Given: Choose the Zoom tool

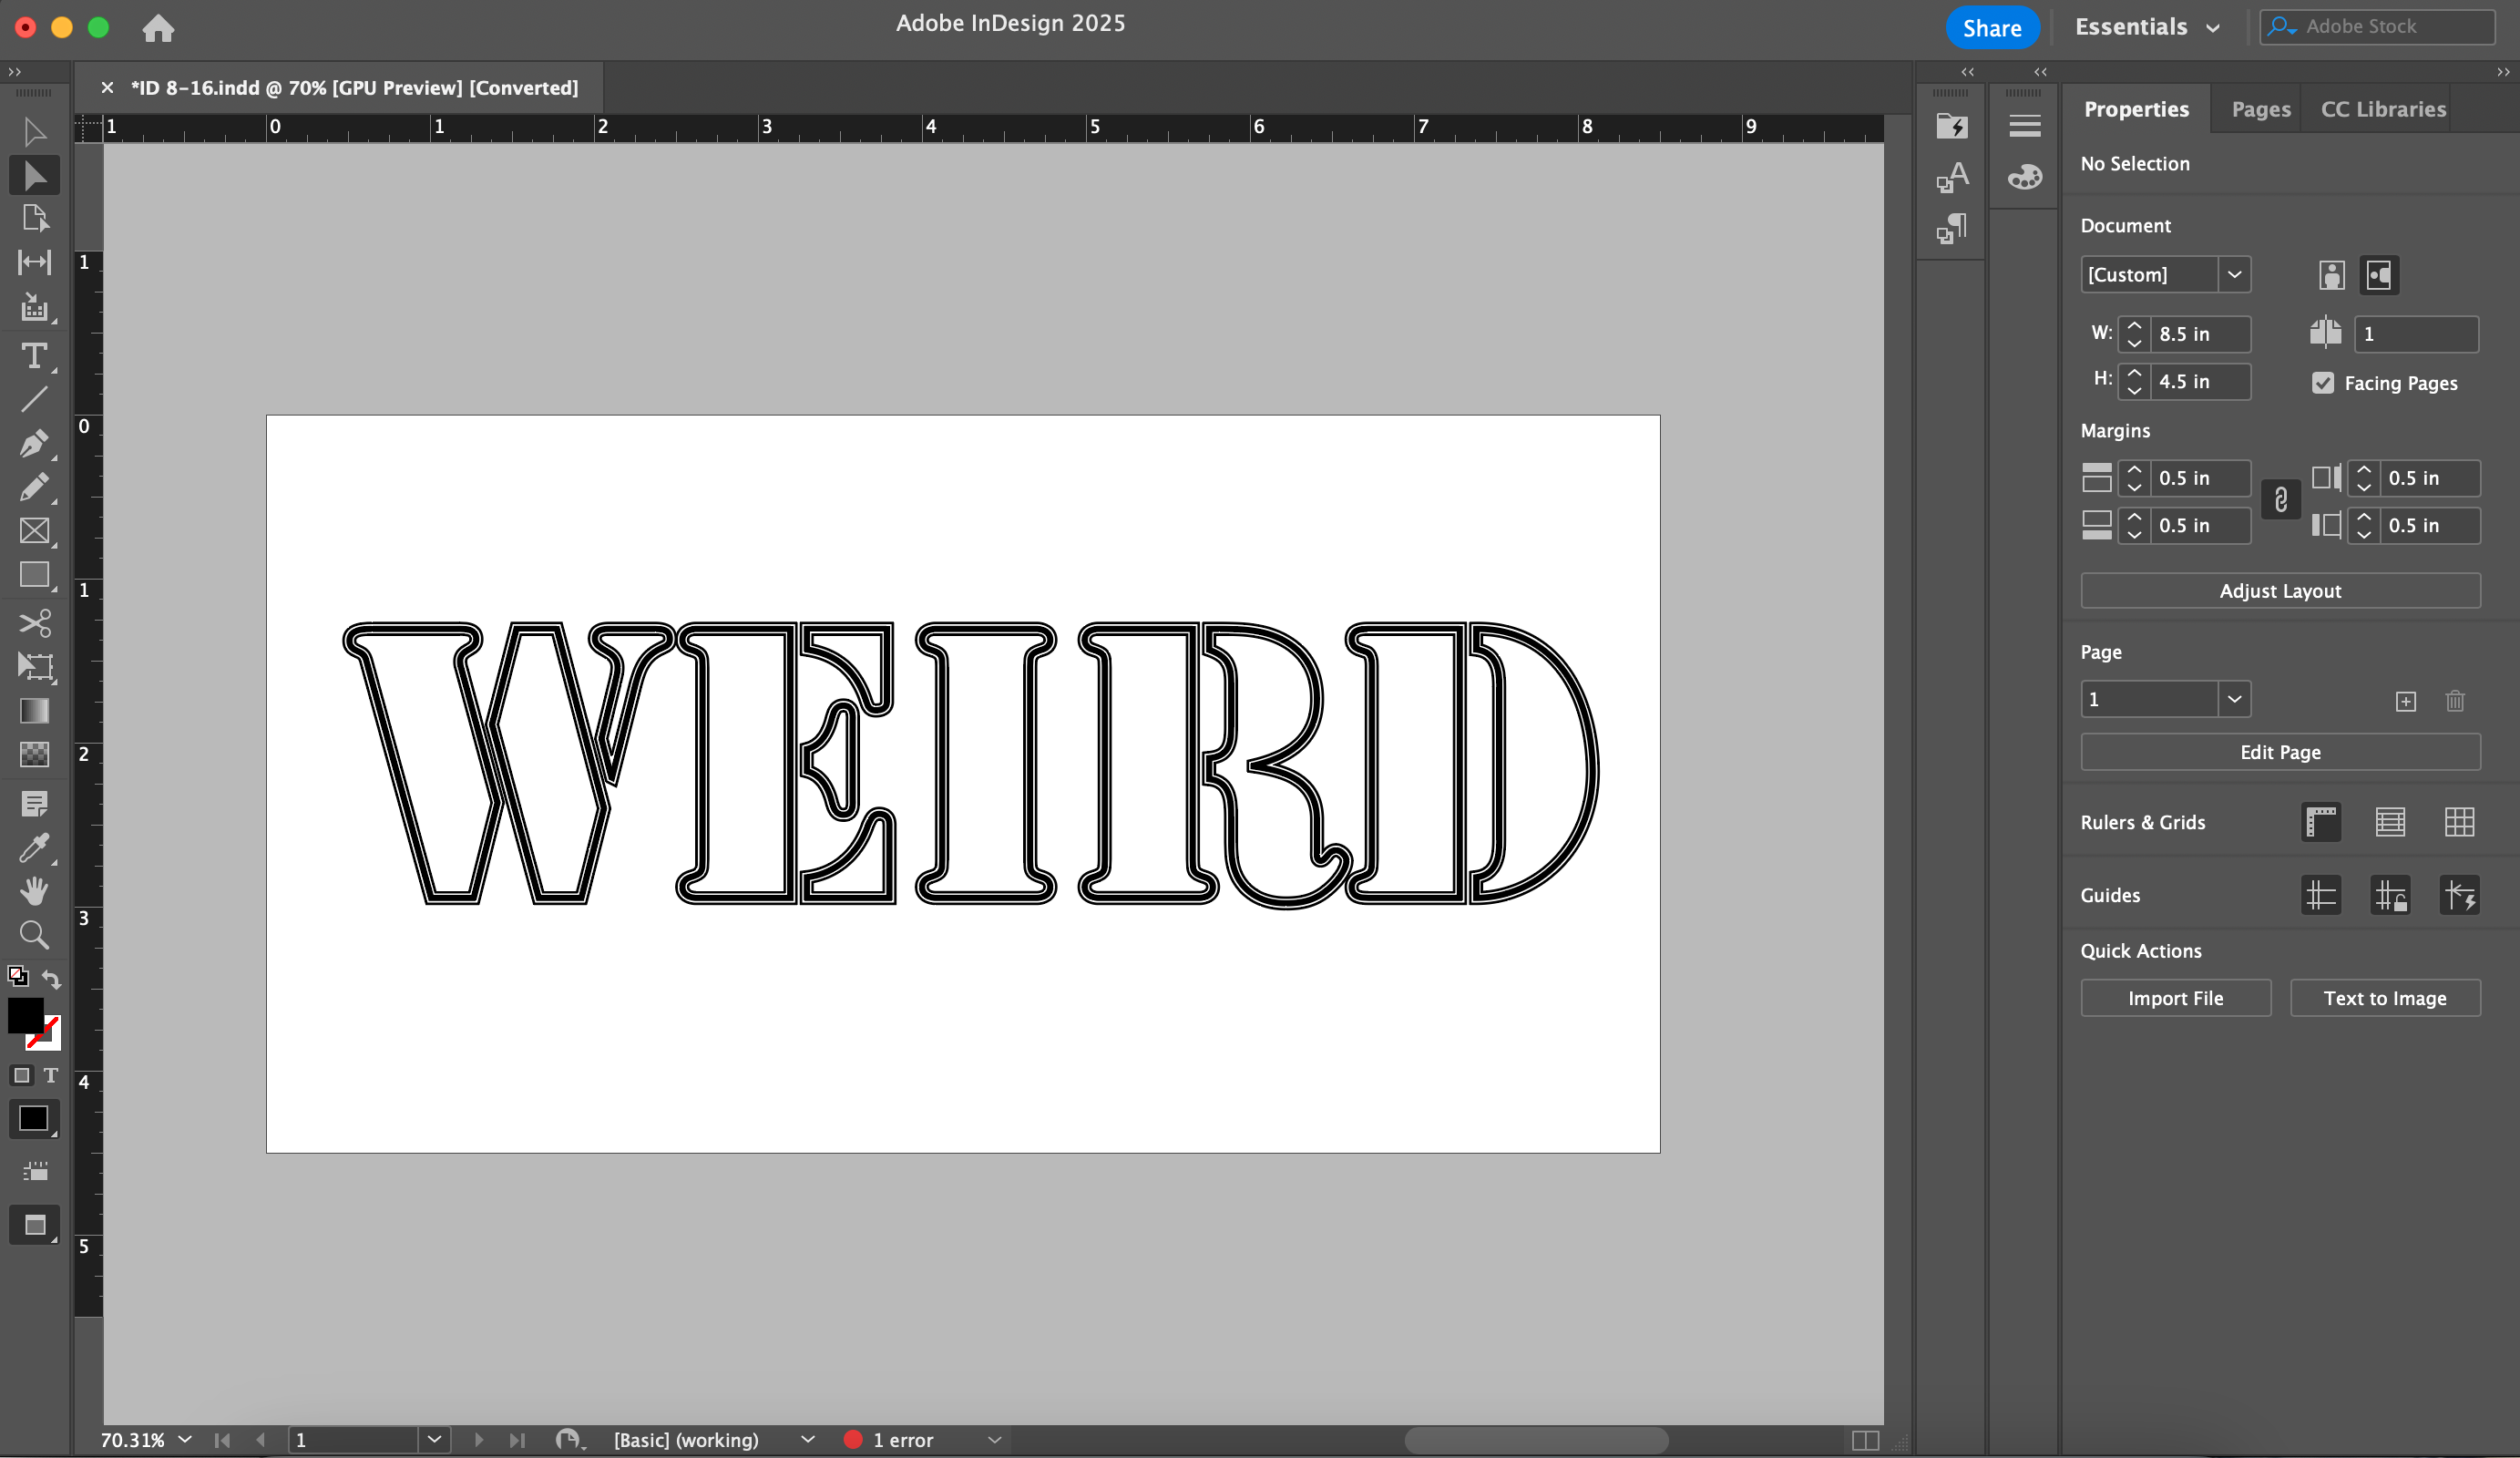Looking at the screenshot, I should (34, 936).
